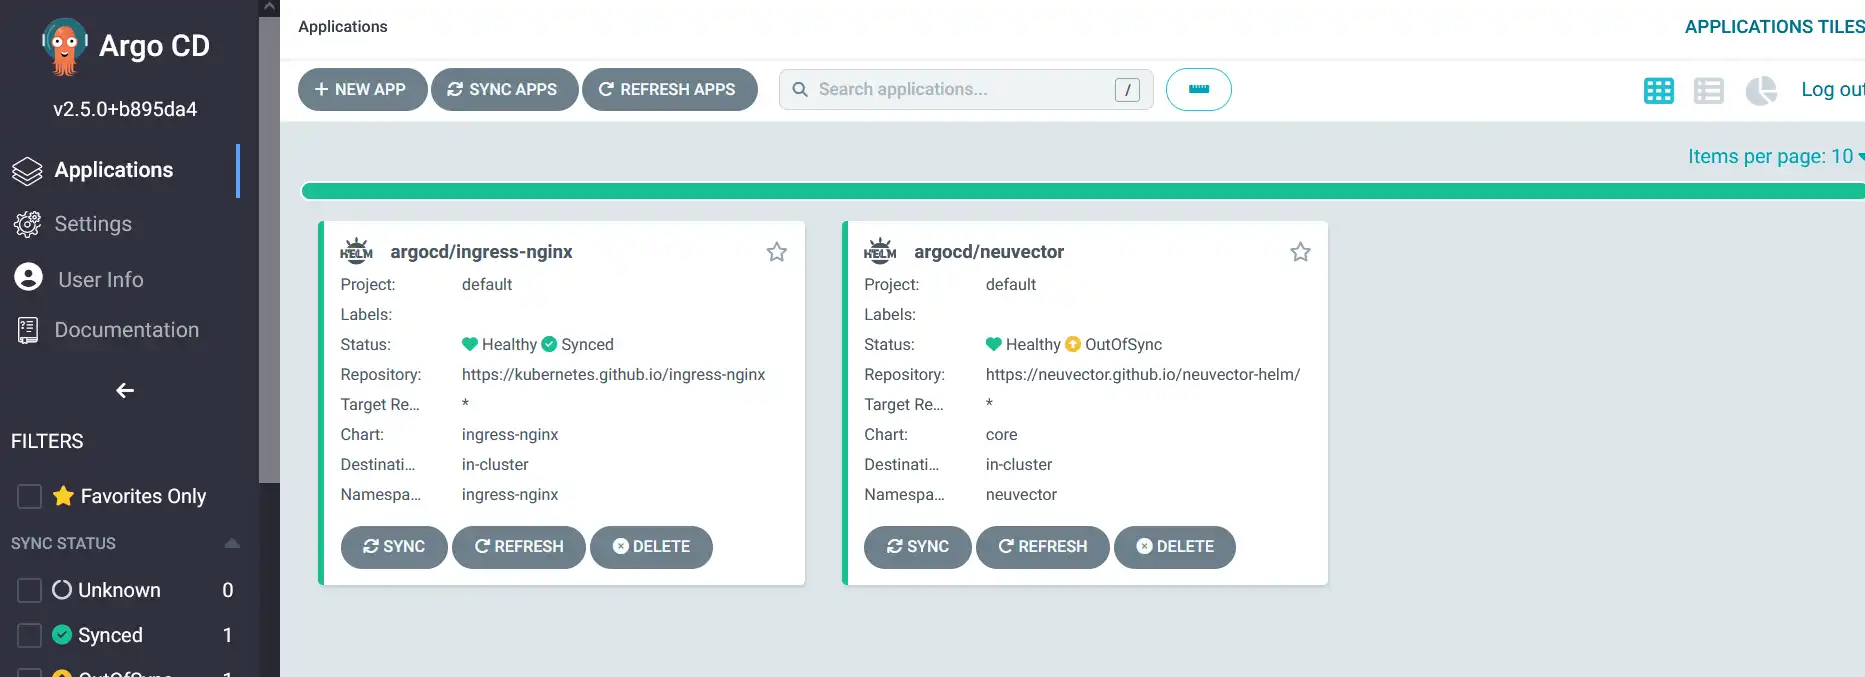Create a new app with NEW APP

(362, 89)
